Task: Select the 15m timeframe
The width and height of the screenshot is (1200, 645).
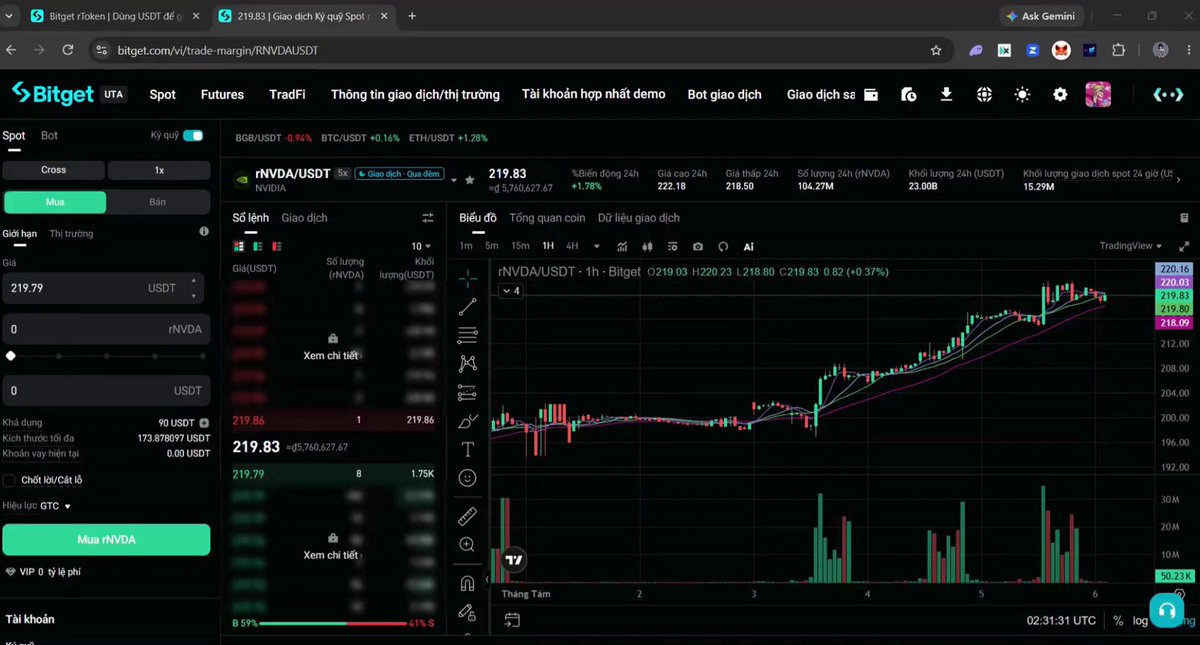Action: pyautogui.click(x=520, y=246)
